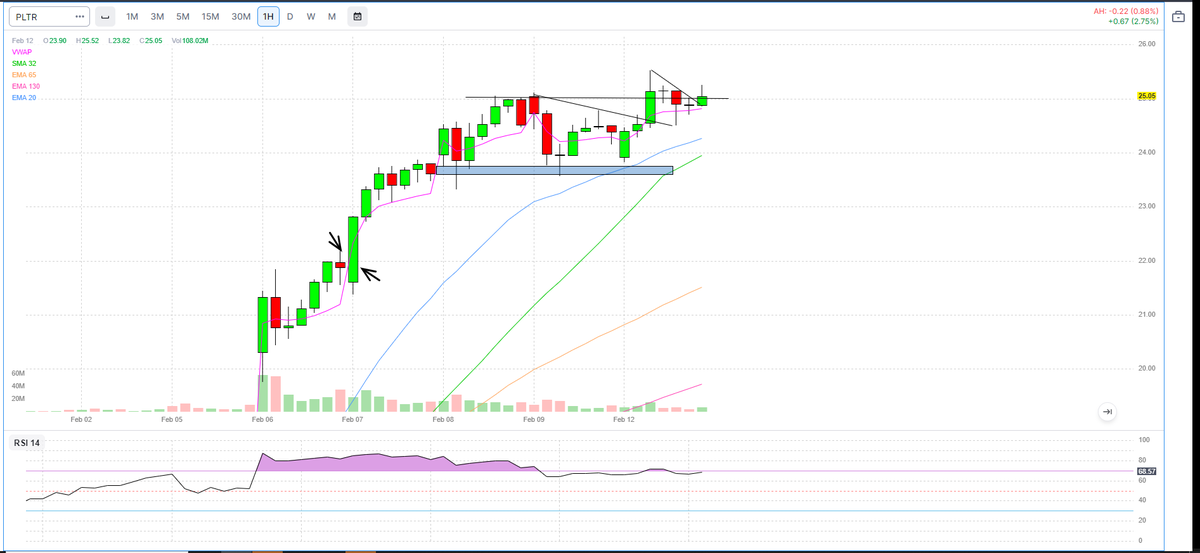Screen dimensions: 1200x553
Task: Click the 22.00 price axis label
Action: coord(1147,261)
